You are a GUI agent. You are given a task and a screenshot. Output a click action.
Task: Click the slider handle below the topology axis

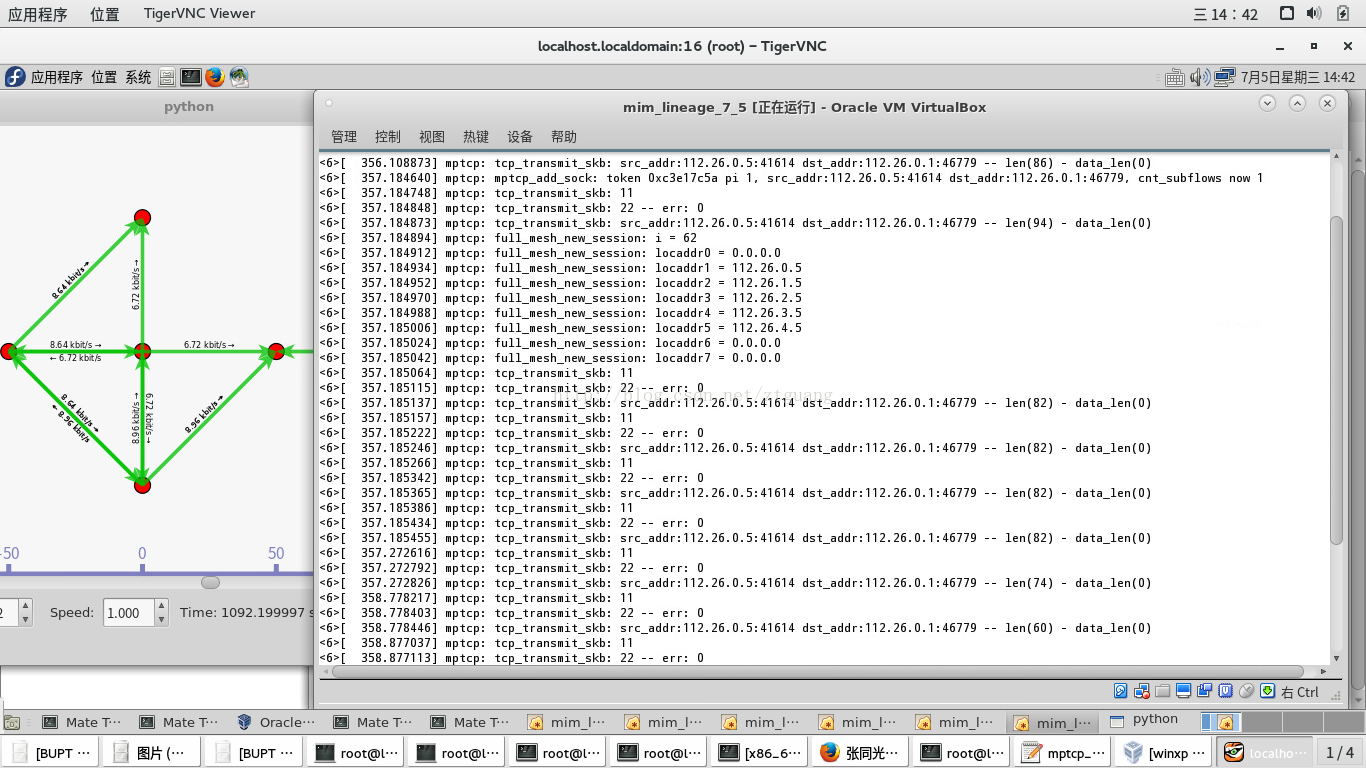[210, 582]
